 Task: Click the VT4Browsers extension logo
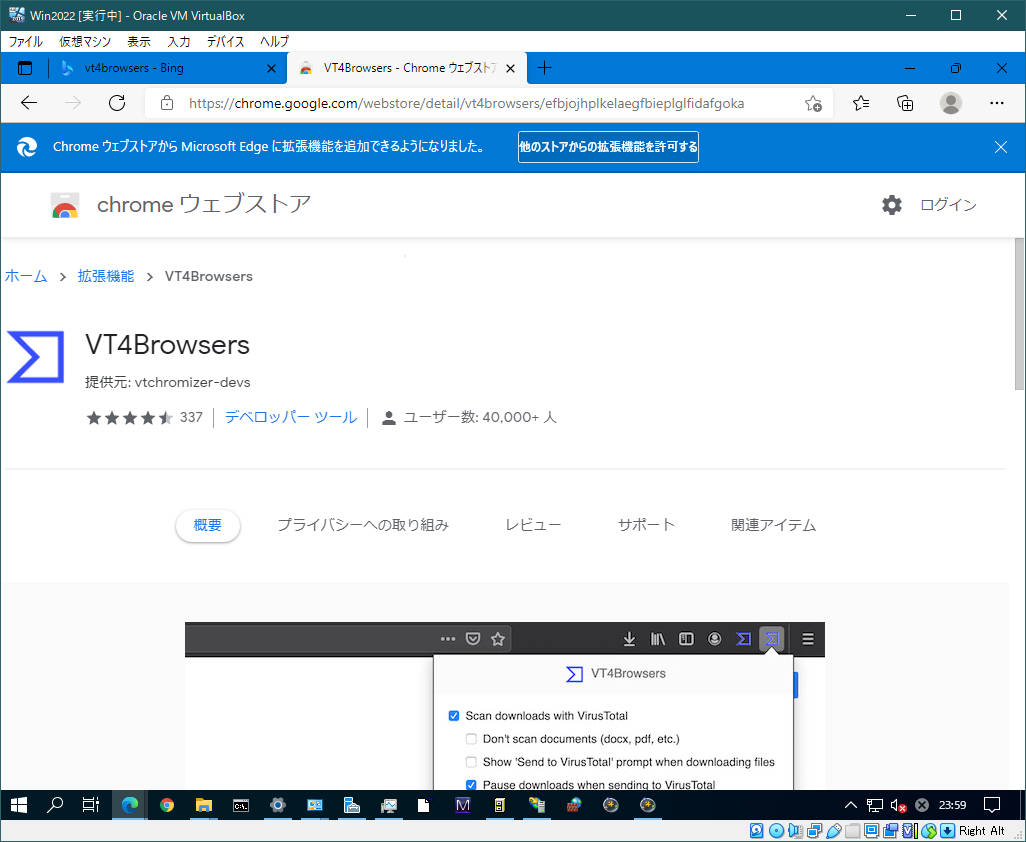point(35,357)
